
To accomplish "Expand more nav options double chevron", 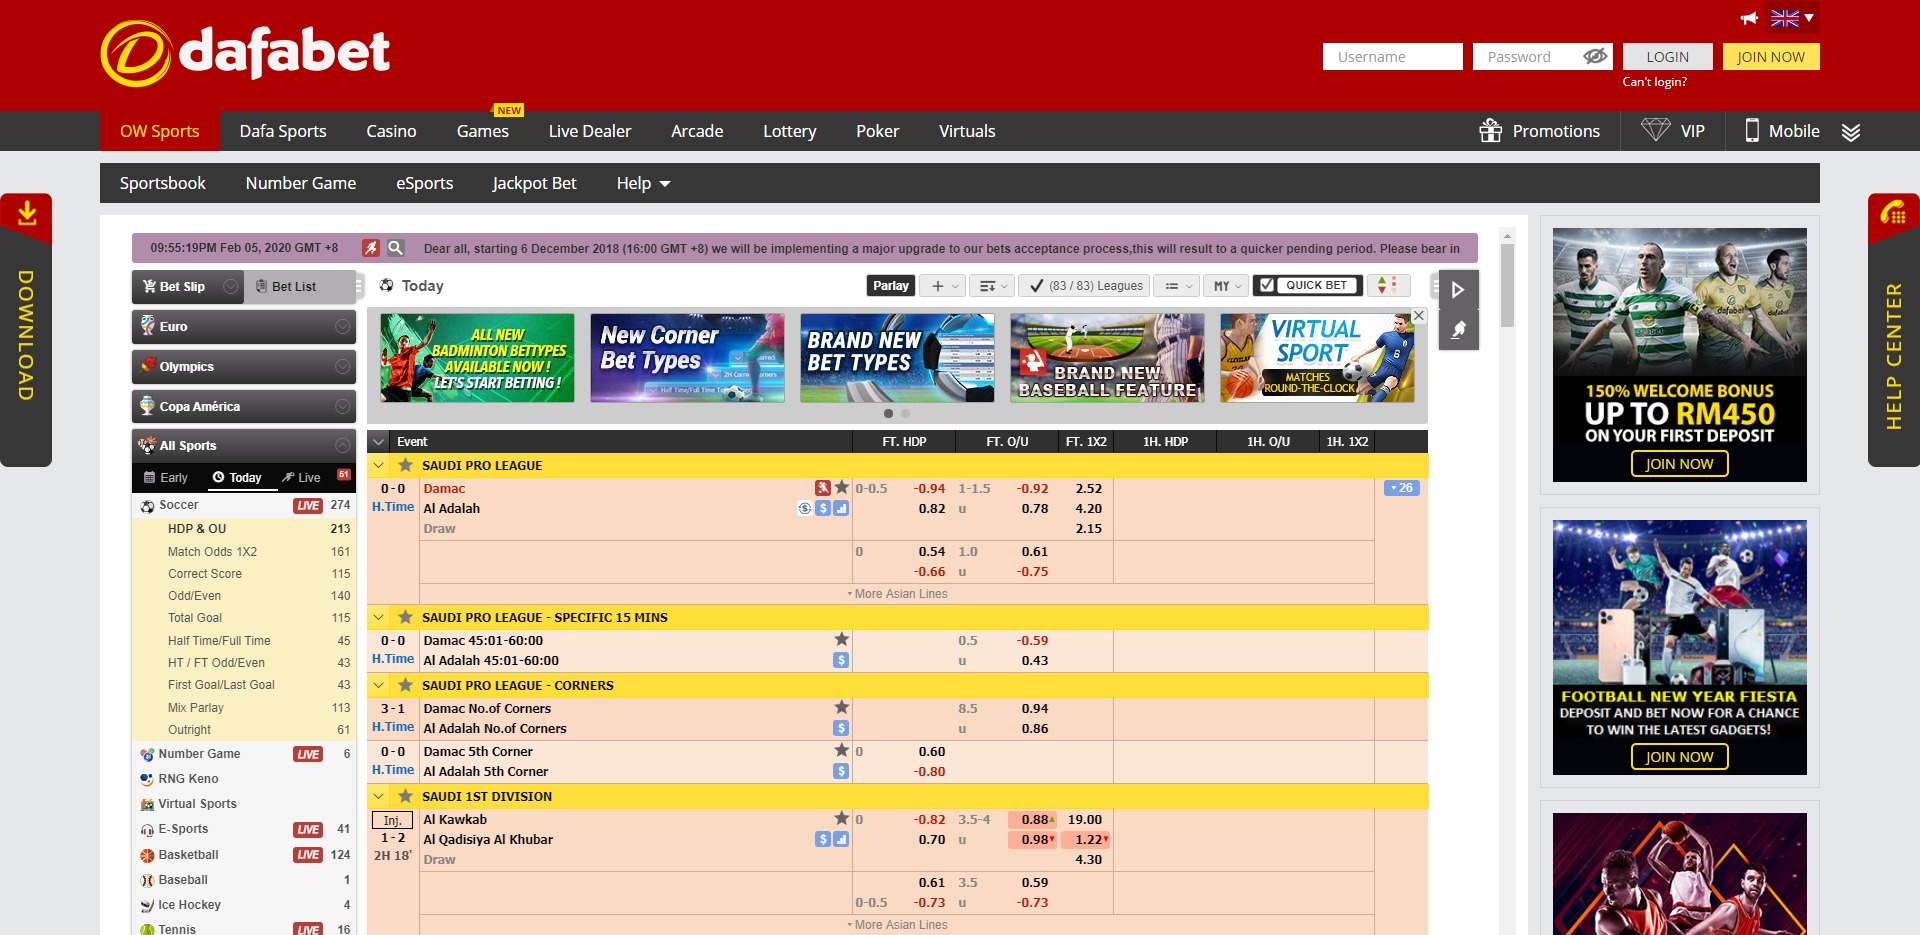I will pyautogui.click(x=1851, y=132).
